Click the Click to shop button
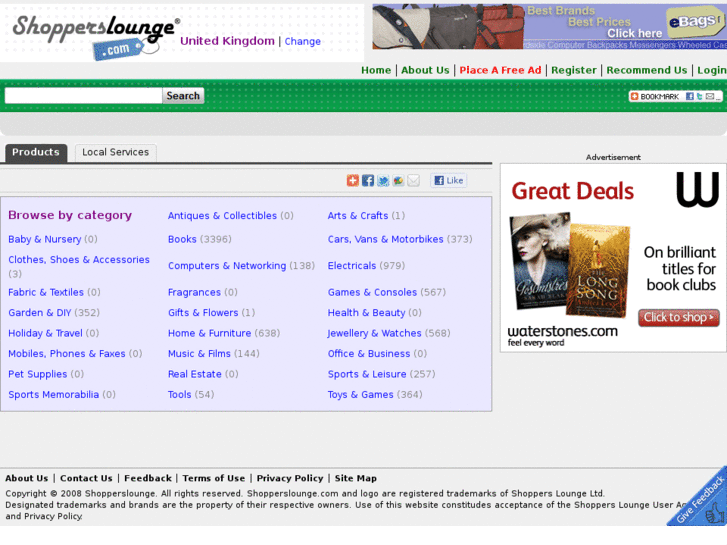Screen dimensions: 727x545 coord(678,318)
